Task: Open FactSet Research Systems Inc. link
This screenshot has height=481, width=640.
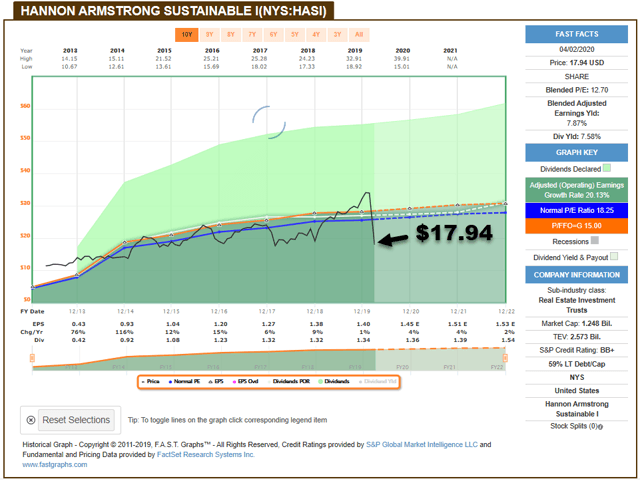Action: point(206,454)
